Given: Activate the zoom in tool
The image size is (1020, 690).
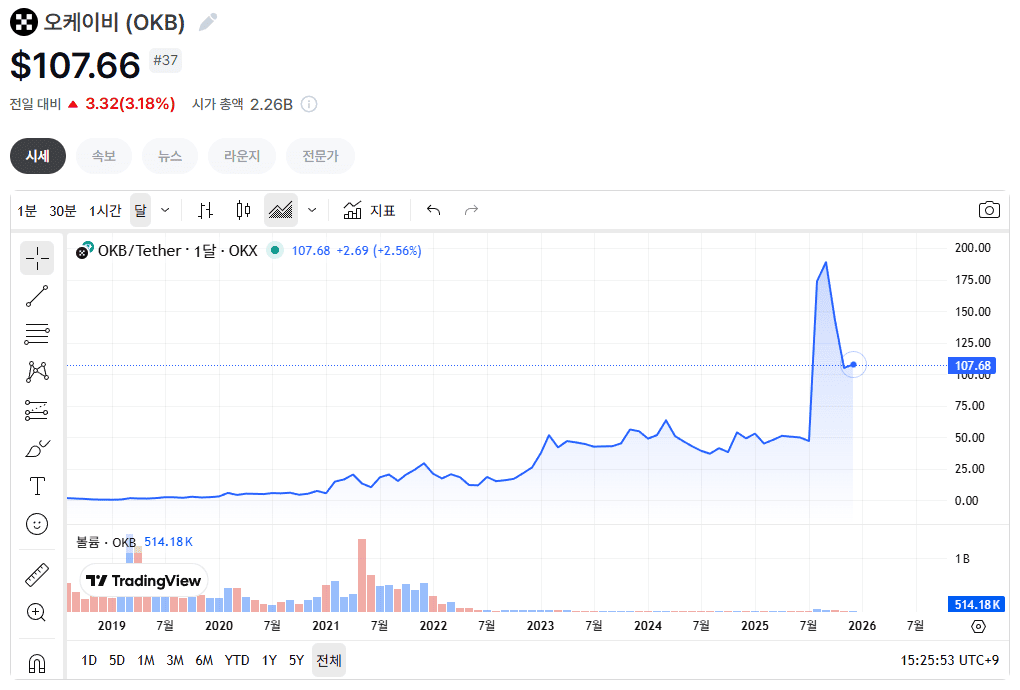Looking at the screenshot, I should pos(37,613).
